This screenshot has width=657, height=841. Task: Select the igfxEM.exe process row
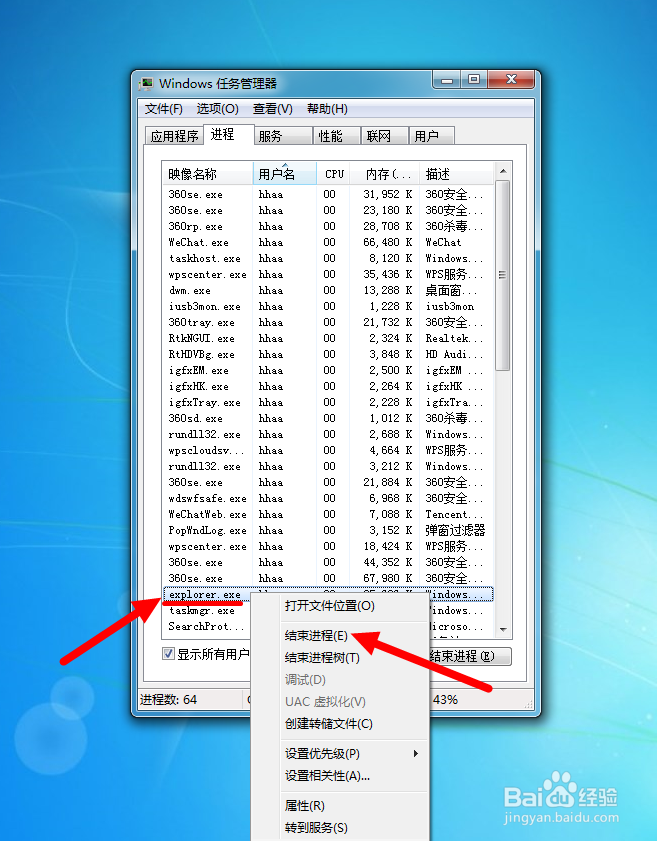[x=328, y=370]
